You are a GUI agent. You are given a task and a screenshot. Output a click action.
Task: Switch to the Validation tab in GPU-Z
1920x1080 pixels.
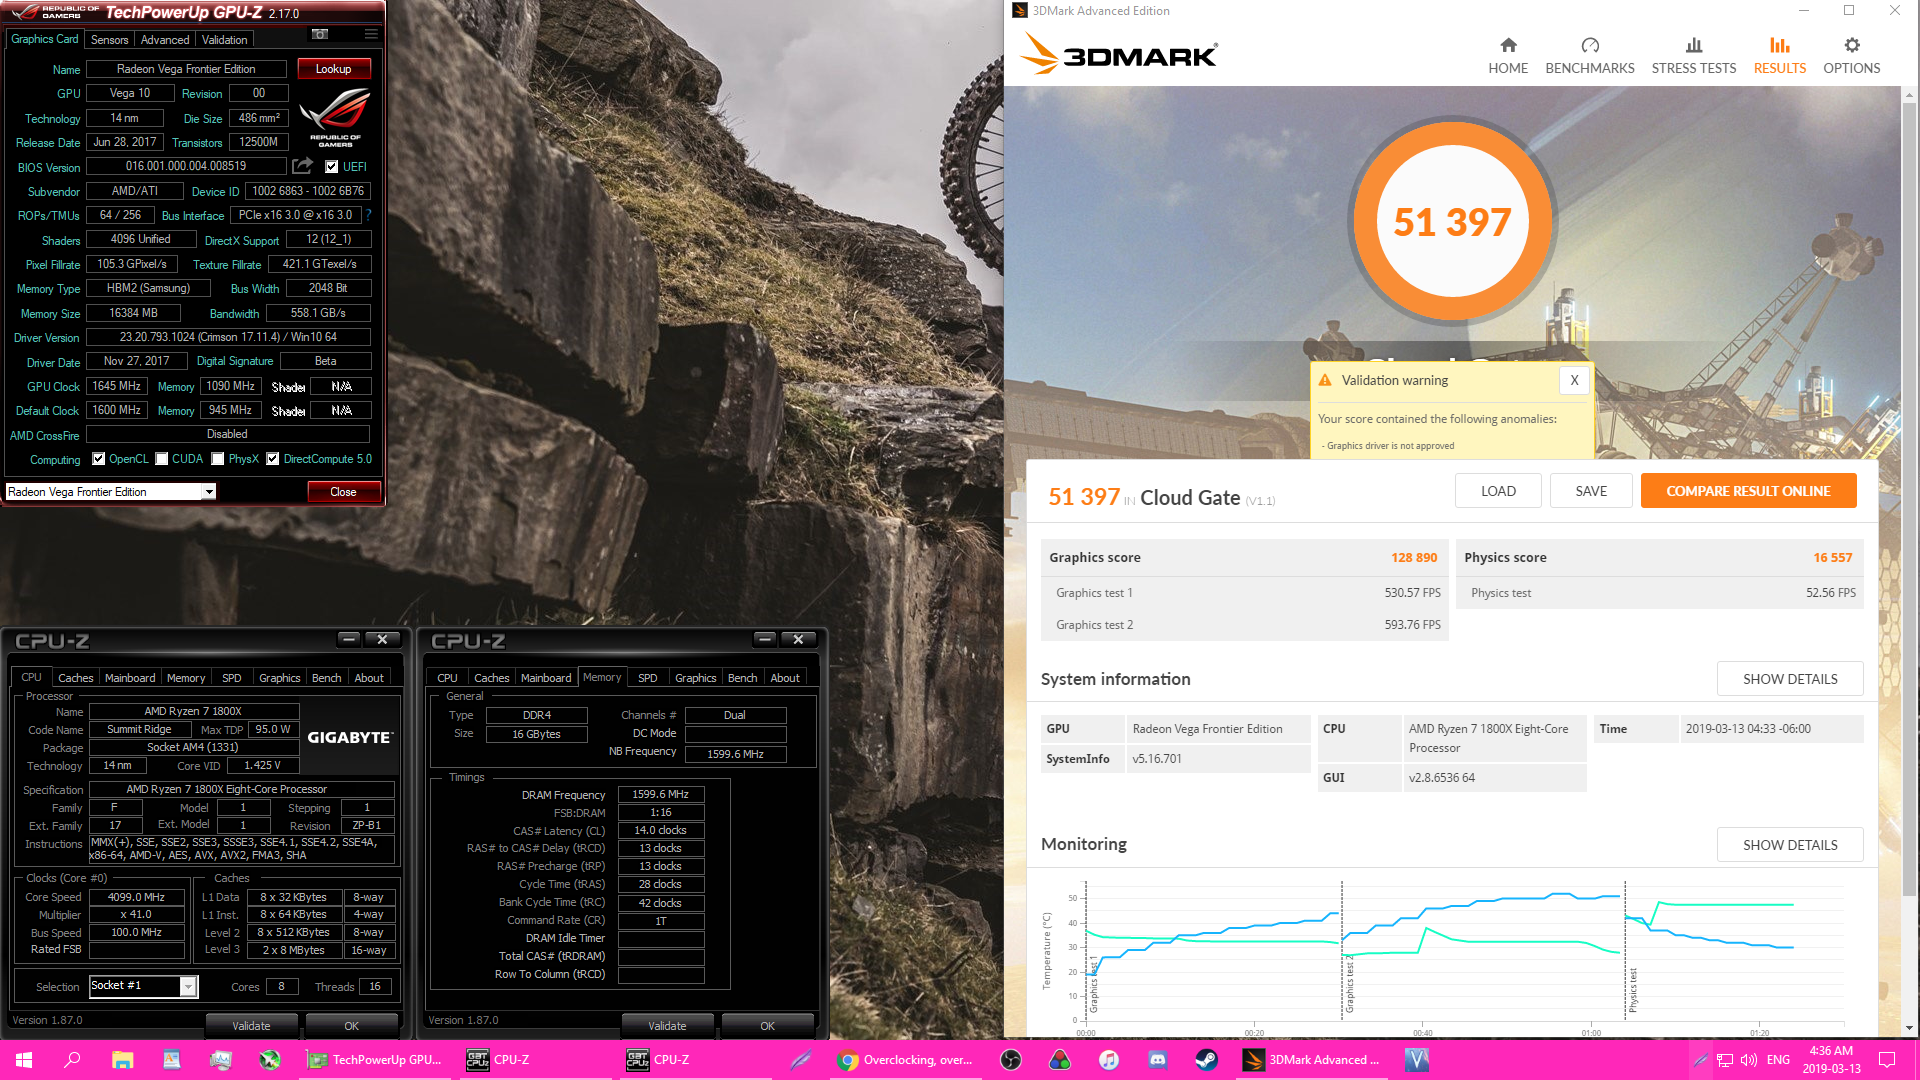click(x=224, y=40)
